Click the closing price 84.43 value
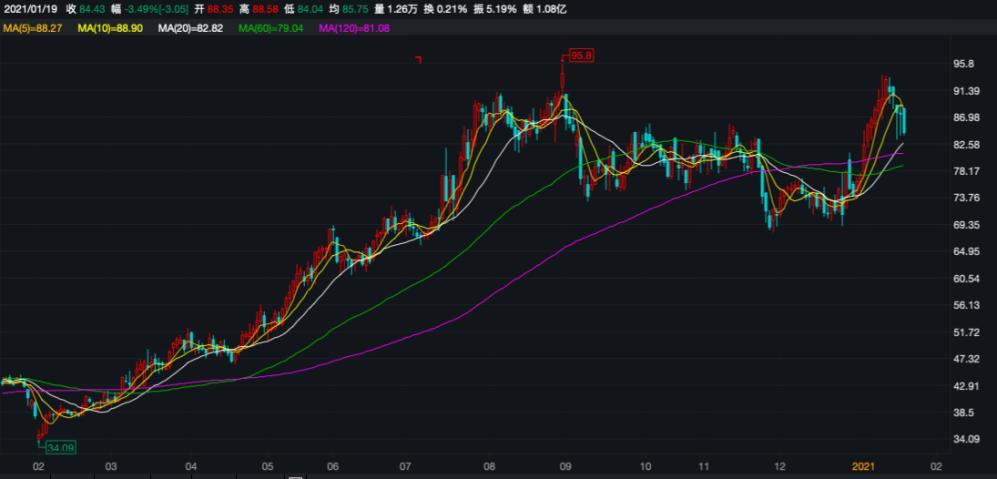Viewport: 997px width, 479px height. click(93, 10)
